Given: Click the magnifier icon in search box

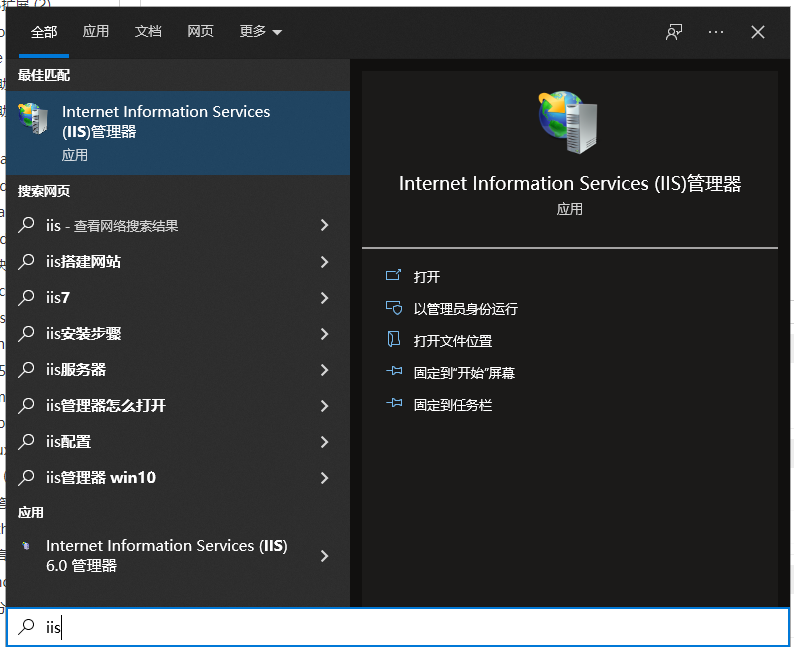Looking at the screenshot, I should click(26, 626).
